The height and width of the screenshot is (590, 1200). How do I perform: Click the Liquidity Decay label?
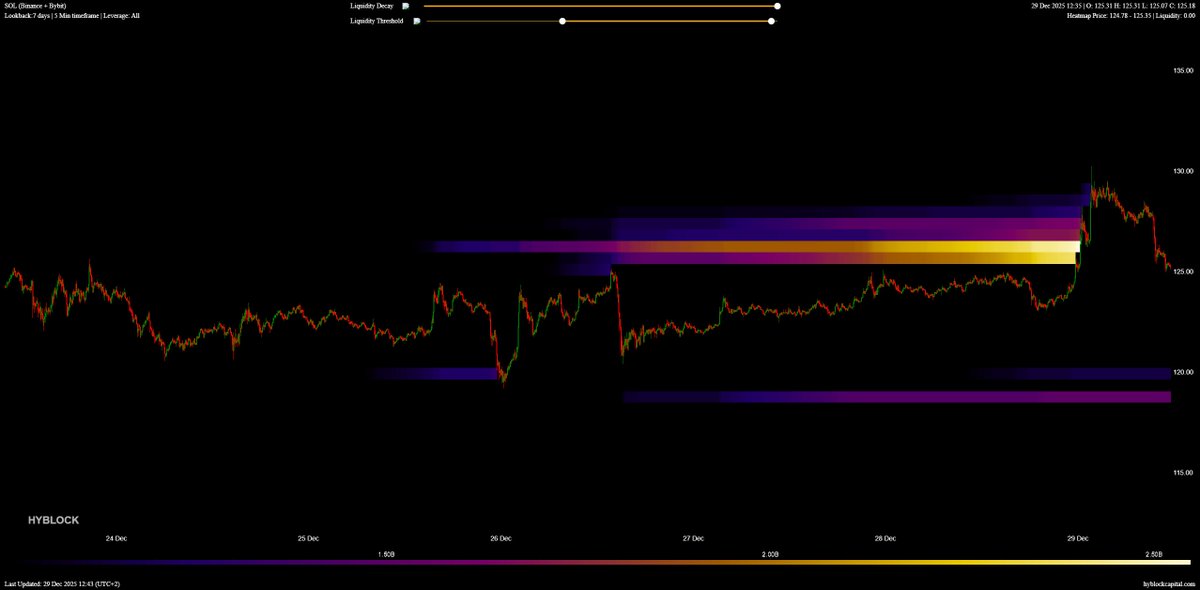[371, 6]
